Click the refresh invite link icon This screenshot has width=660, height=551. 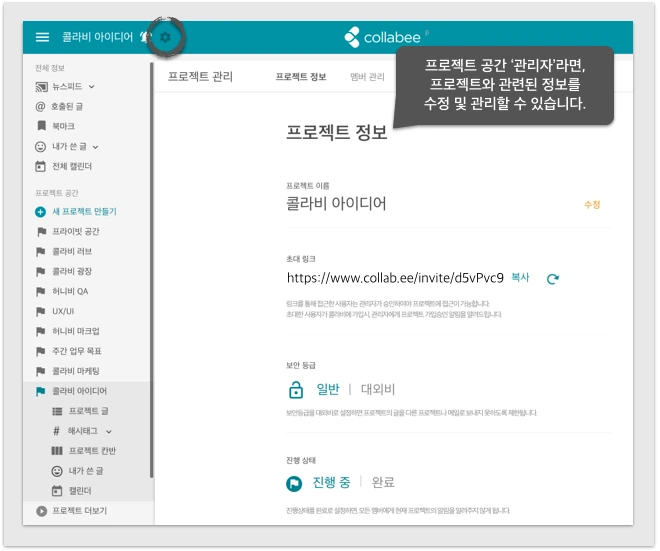coord(553,279)
